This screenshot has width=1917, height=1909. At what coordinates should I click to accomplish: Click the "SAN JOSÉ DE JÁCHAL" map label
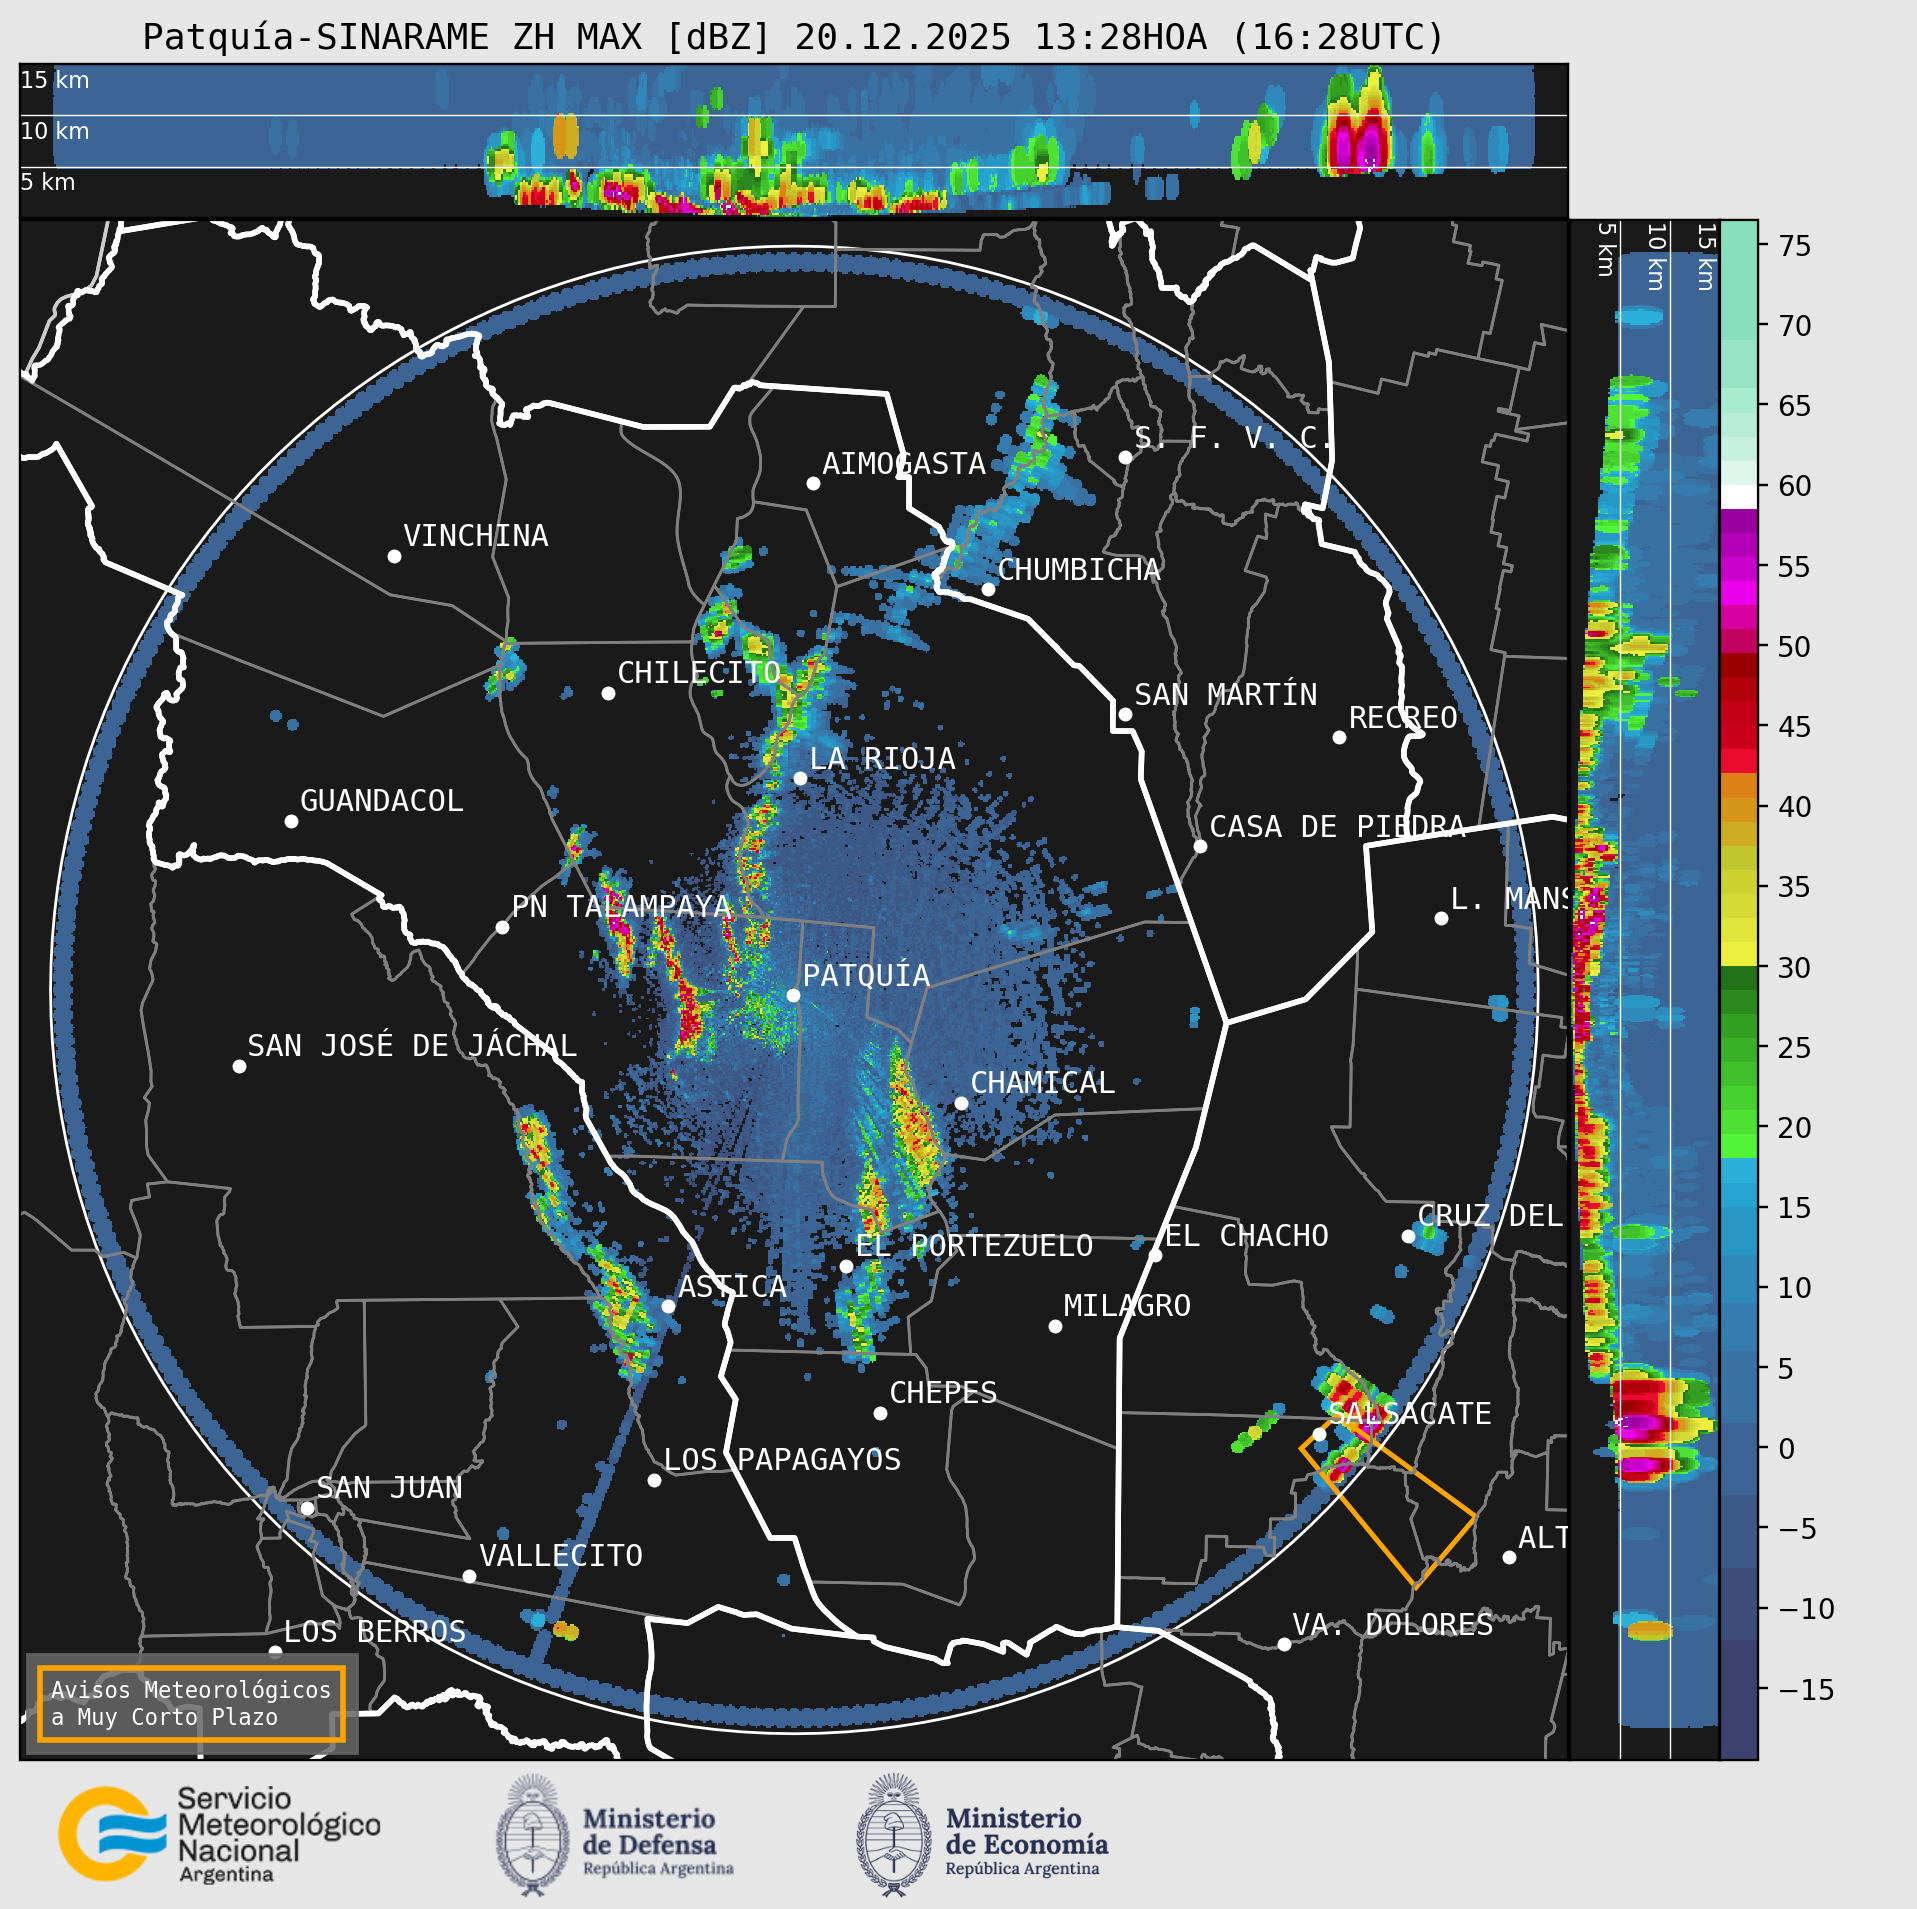coord(412,1046)
